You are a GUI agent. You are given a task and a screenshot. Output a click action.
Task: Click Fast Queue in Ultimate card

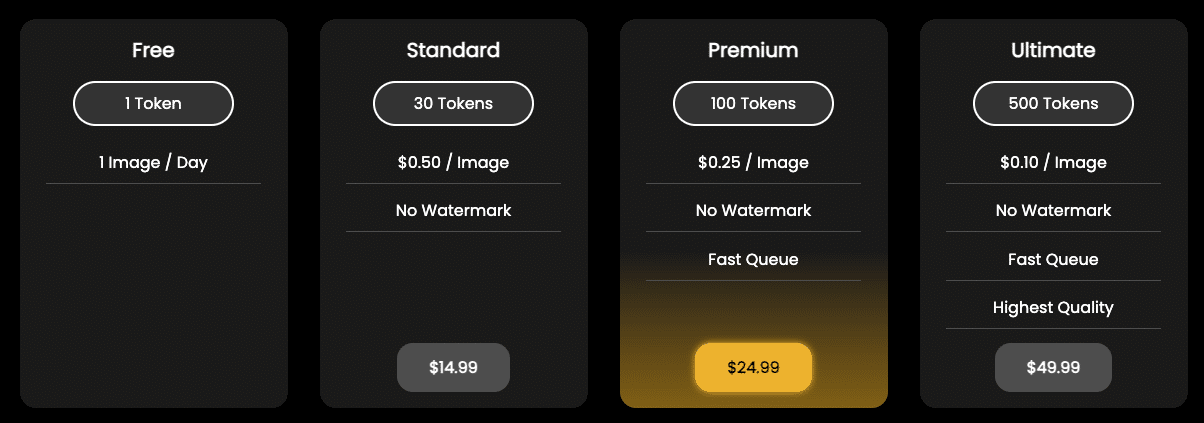(x=1053, y=259)
